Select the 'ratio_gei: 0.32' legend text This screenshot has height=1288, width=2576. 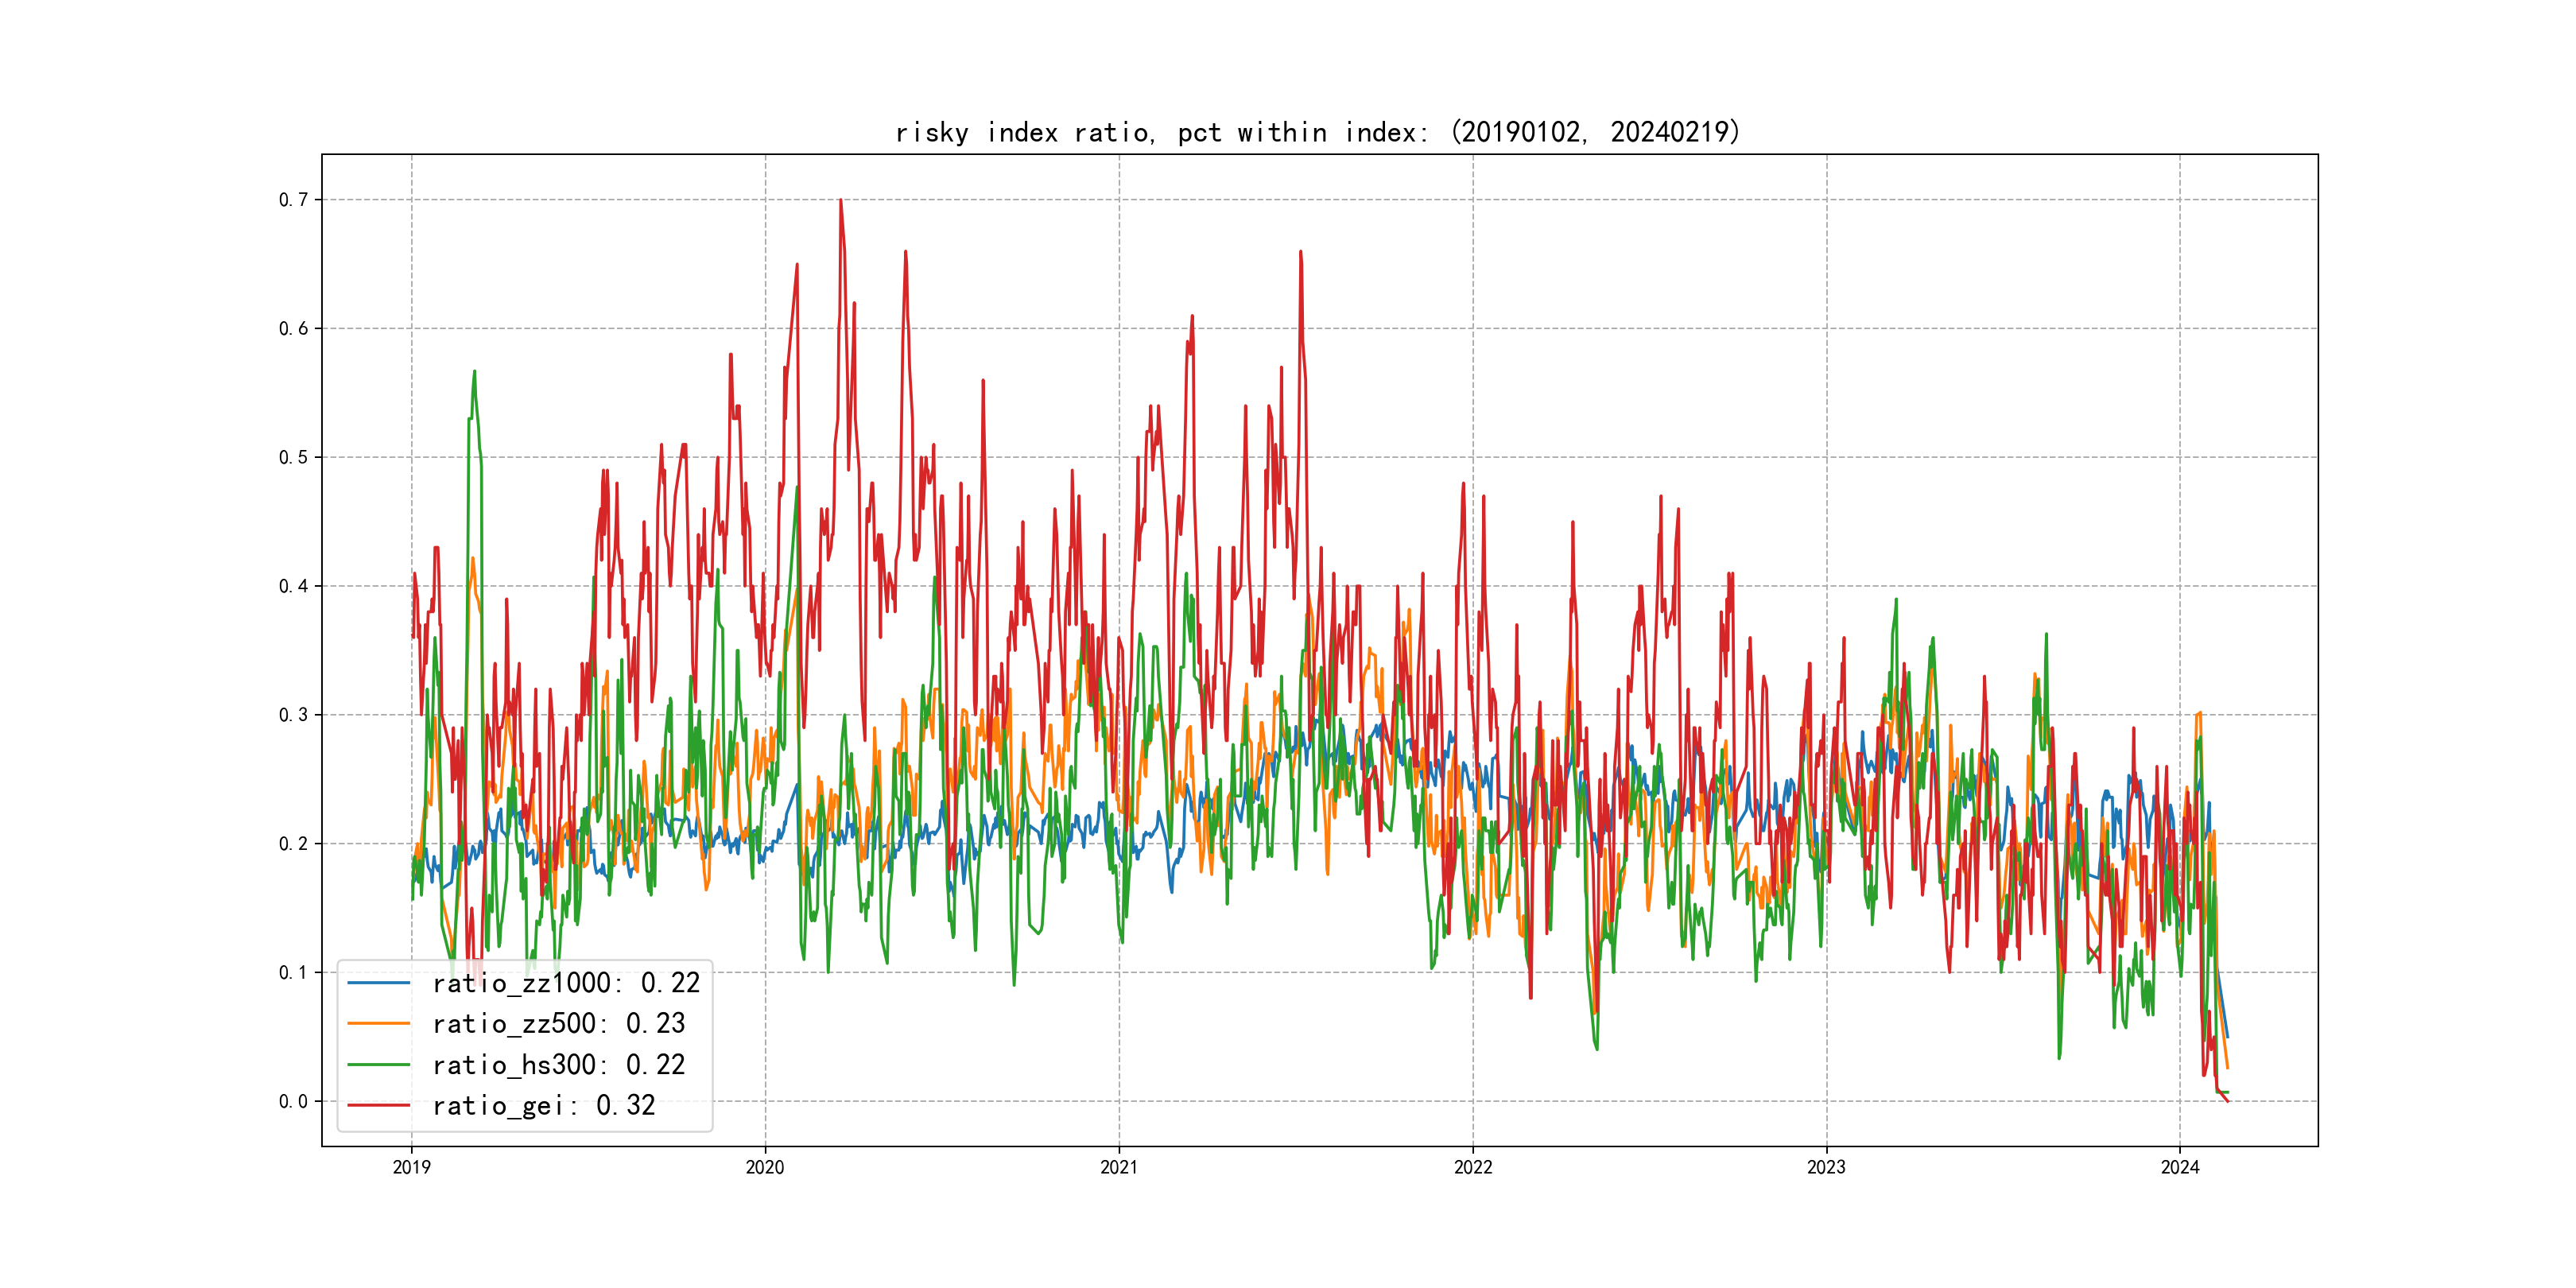pos(543,1106)
